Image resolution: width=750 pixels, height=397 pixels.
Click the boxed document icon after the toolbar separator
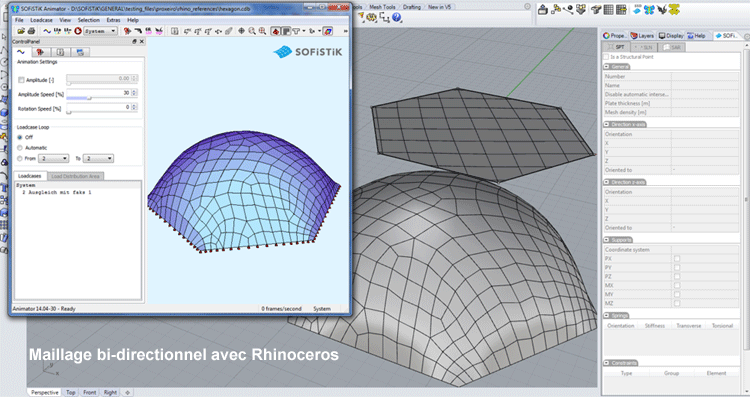click(175, 31)
